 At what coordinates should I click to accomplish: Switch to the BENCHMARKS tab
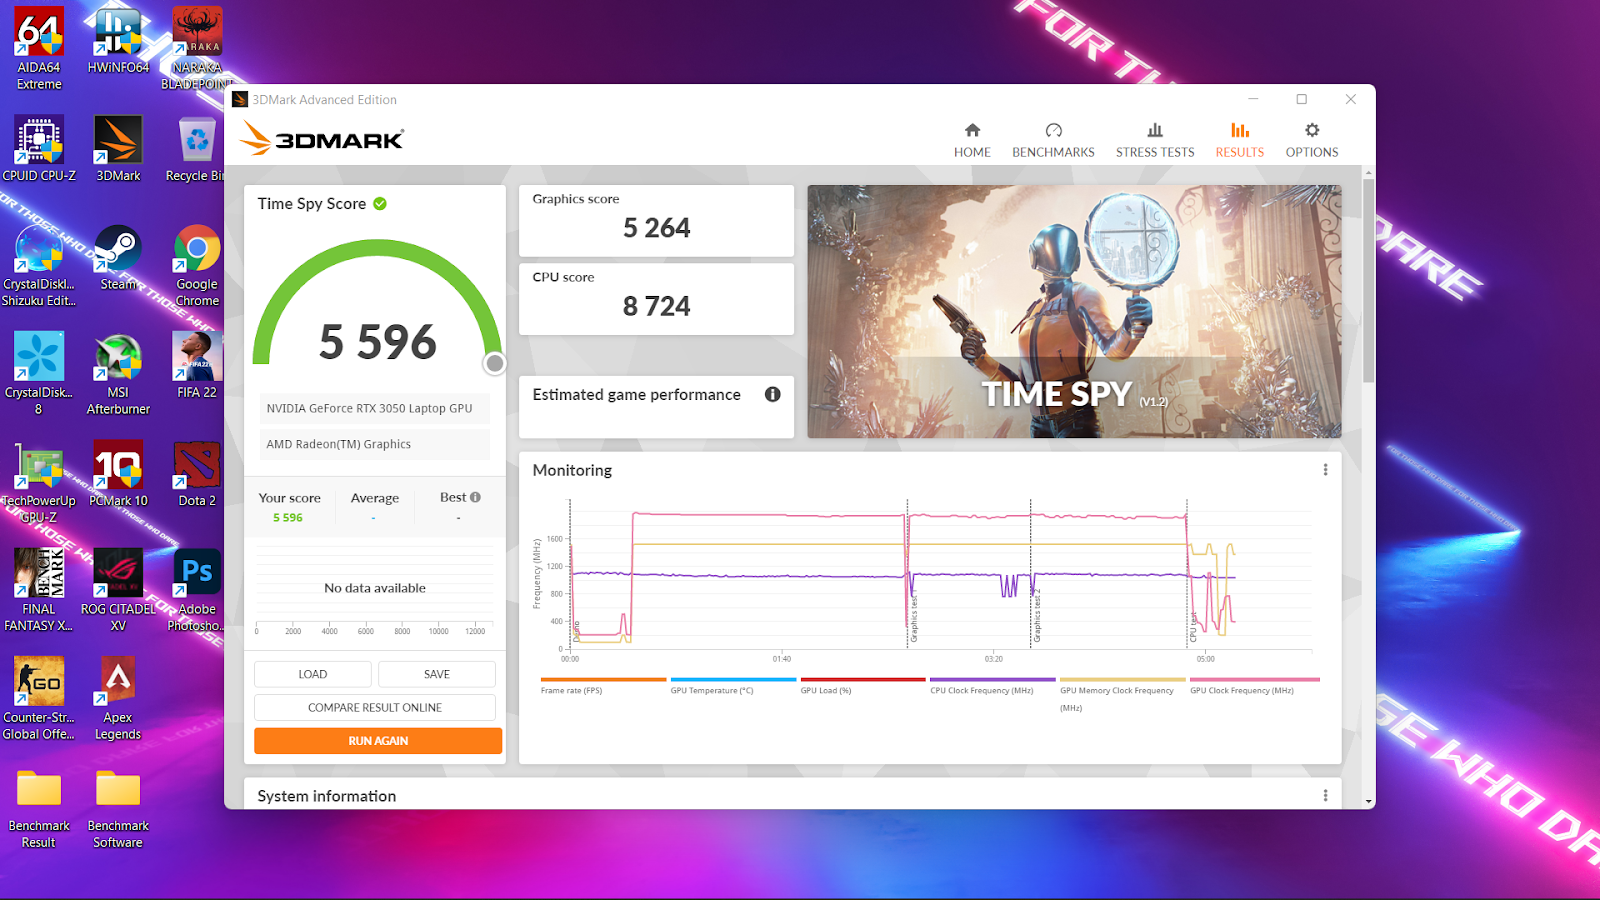(x=1053, y=140)
